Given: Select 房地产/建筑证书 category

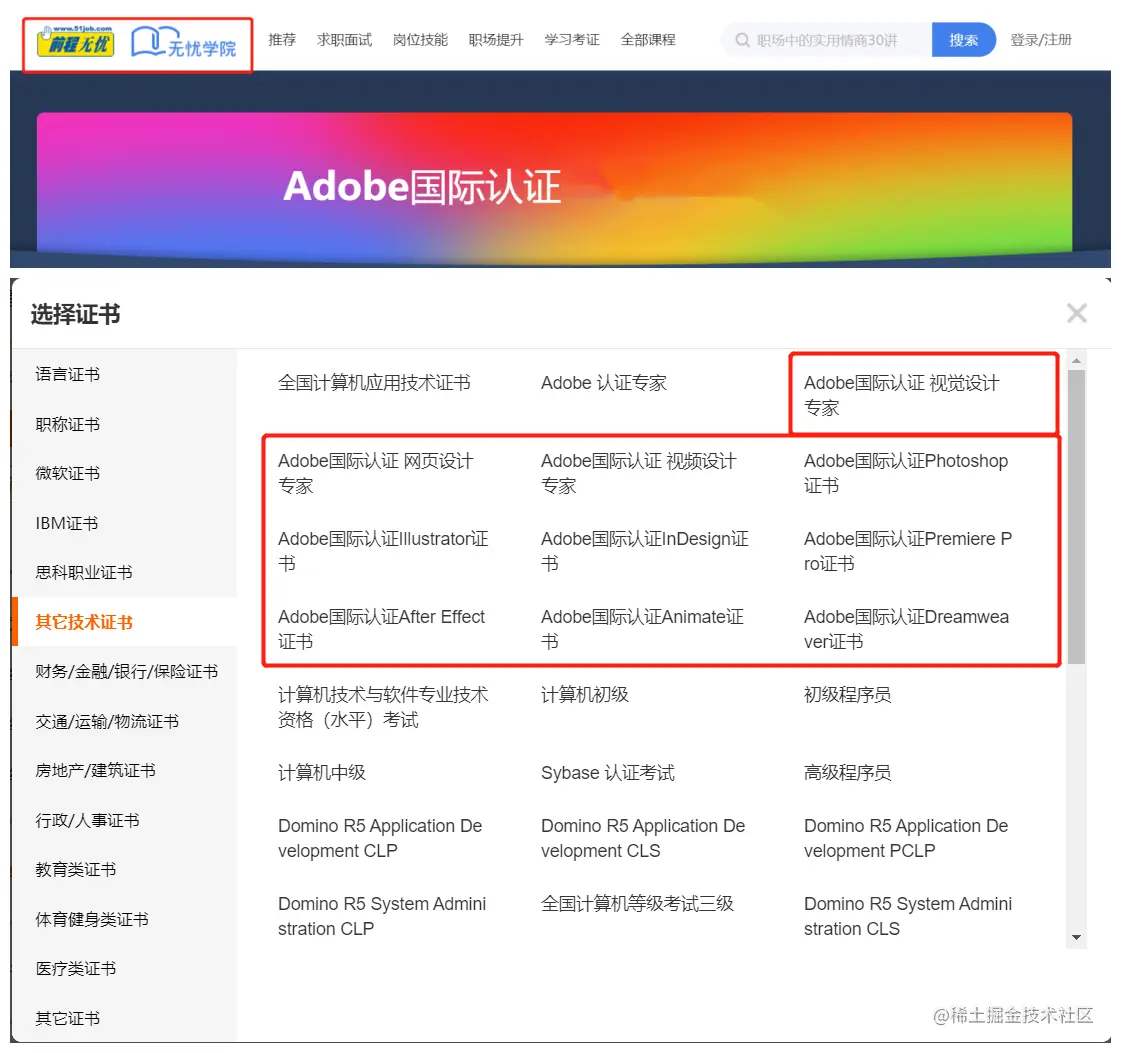Looking at the screenshot, I should coord(96,771).
